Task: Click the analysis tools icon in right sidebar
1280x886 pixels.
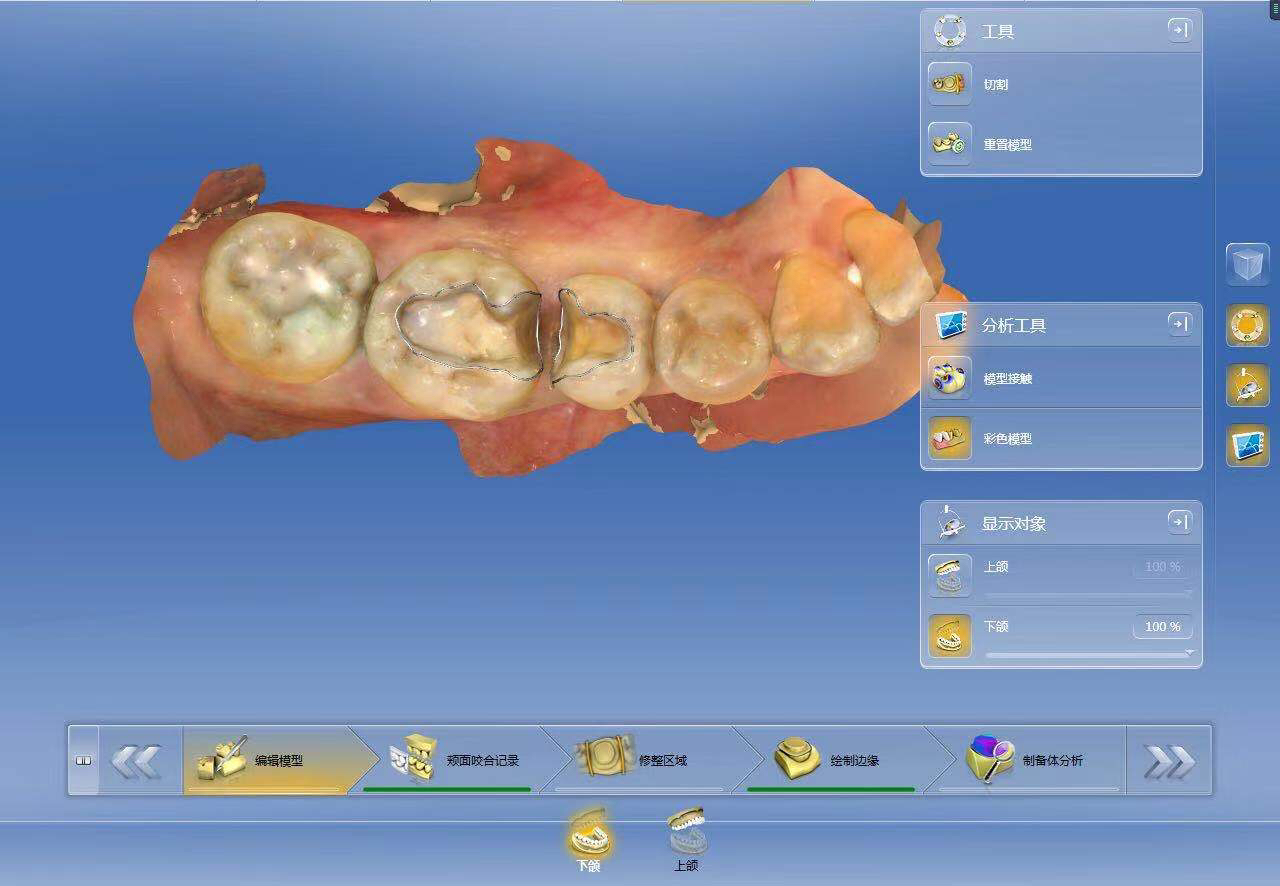Action: 1247,445
